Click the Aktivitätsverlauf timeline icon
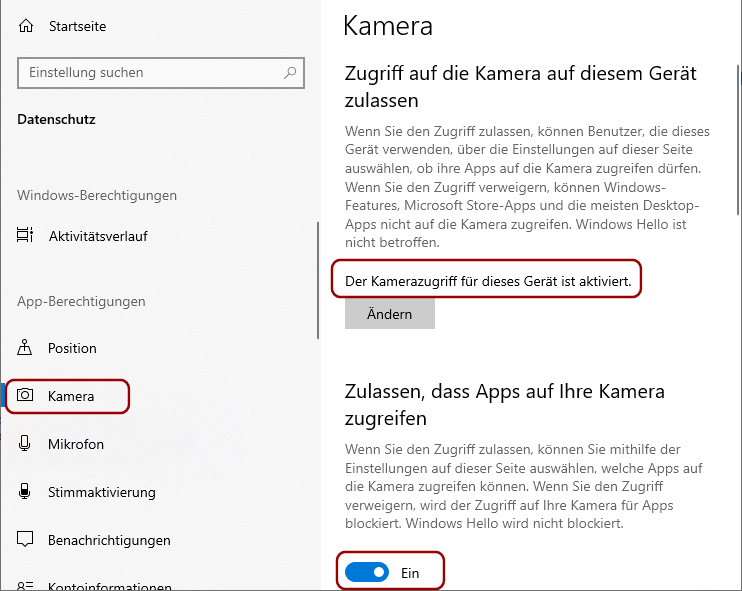742x591 pixels. pos(25,235)
